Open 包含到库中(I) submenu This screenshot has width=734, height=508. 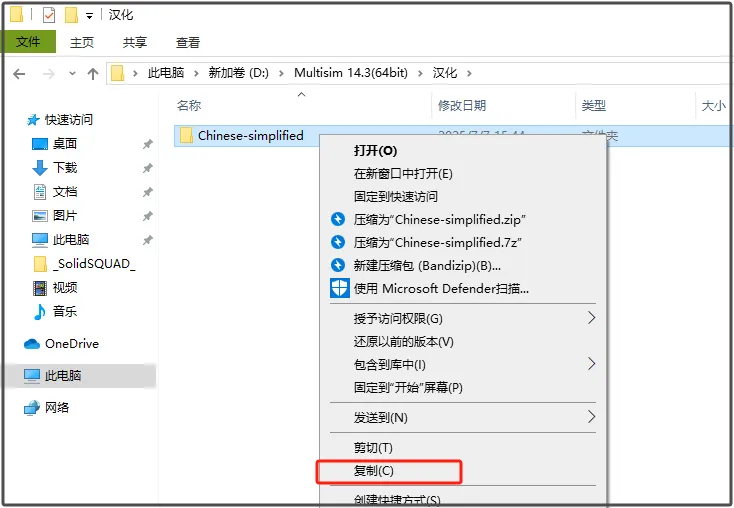389,365
